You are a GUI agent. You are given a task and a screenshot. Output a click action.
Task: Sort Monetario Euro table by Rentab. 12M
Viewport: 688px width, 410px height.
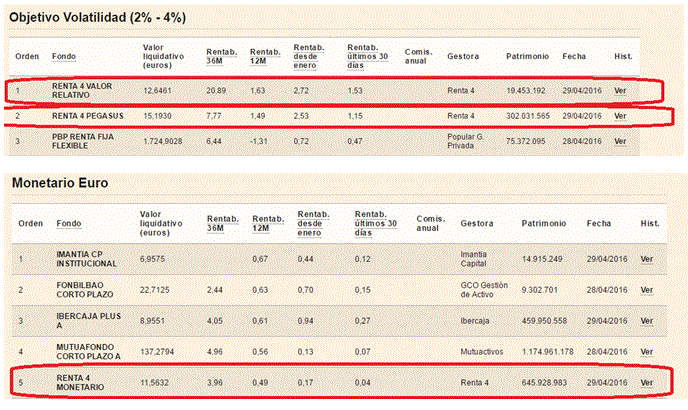268,223
